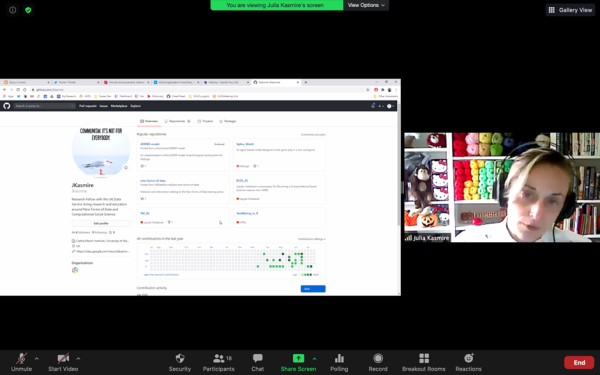Click the Edit profile button

[x=101, y=223]
